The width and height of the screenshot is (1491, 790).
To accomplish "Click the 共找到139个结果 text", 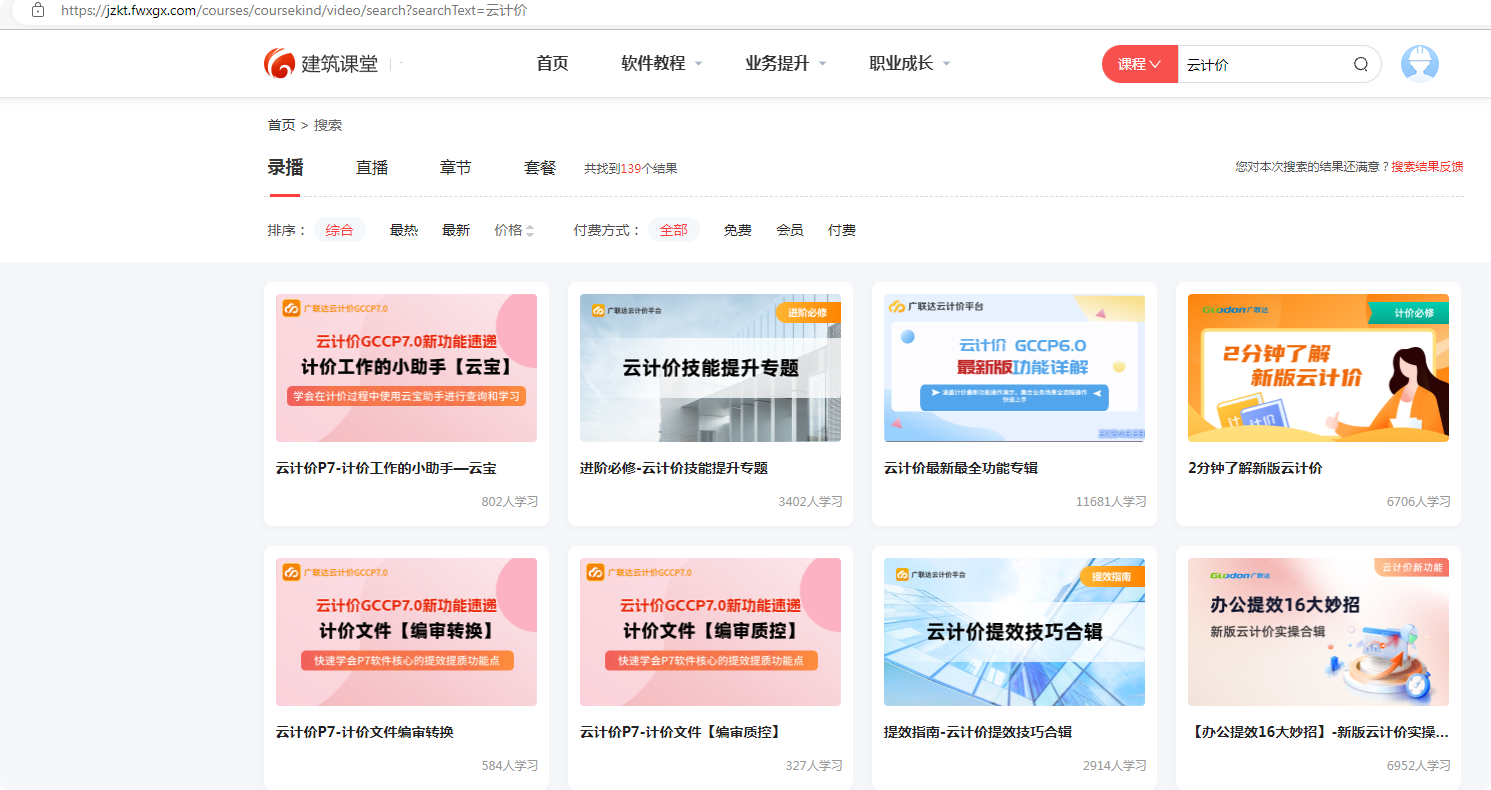I will 631,169.
